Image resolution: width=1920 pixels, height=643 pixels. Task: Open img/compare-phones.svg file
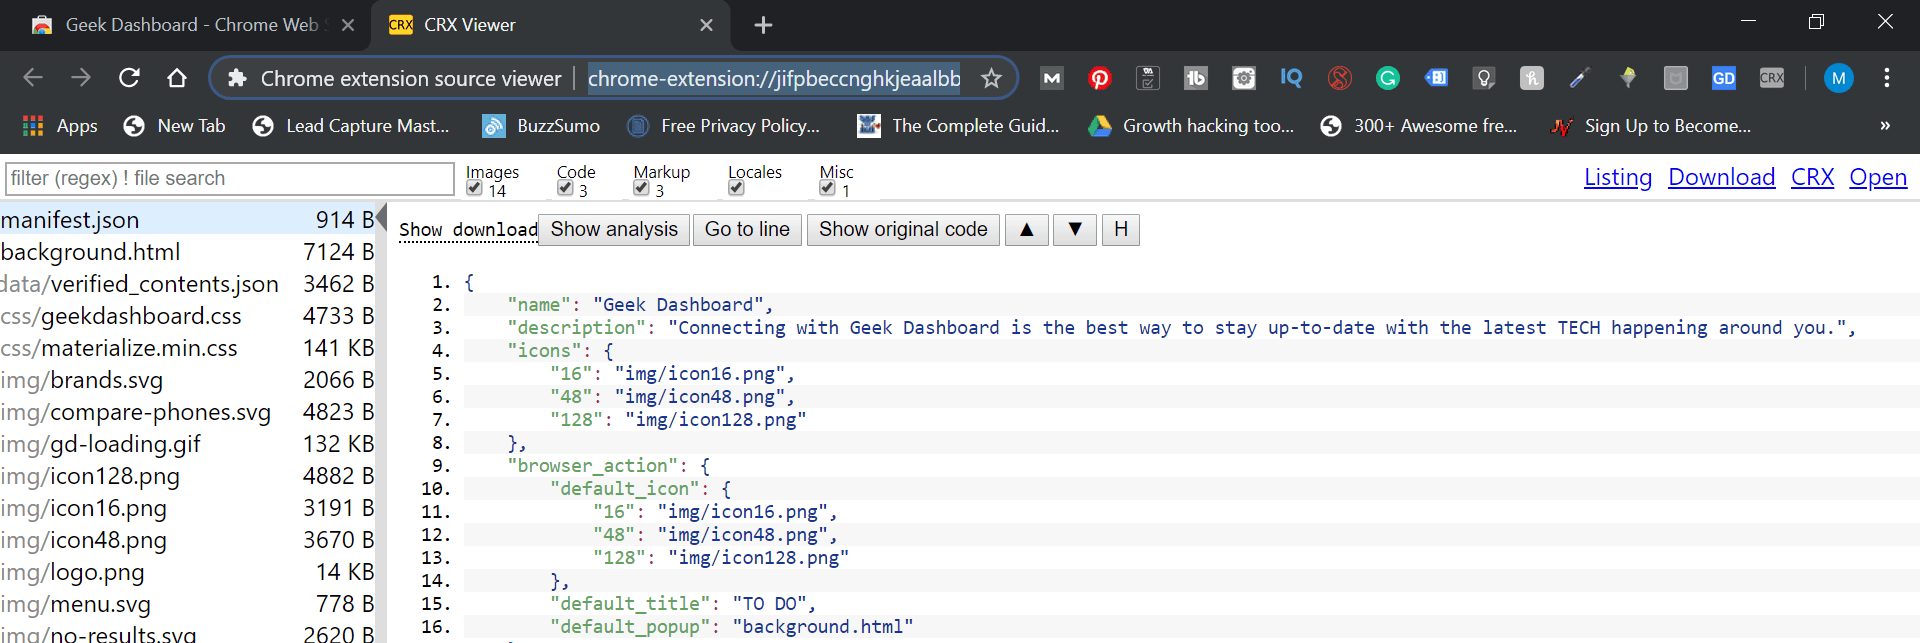point(187,412)
